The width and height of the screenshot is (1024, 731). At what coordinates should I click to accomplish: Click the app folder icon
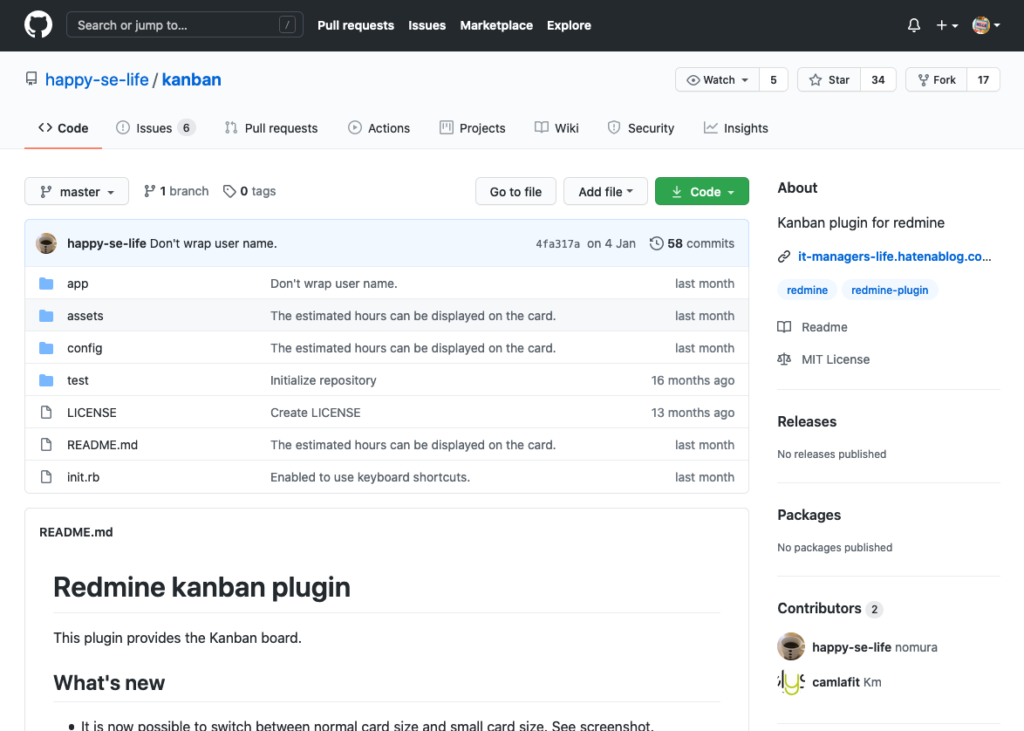(46, 284)
